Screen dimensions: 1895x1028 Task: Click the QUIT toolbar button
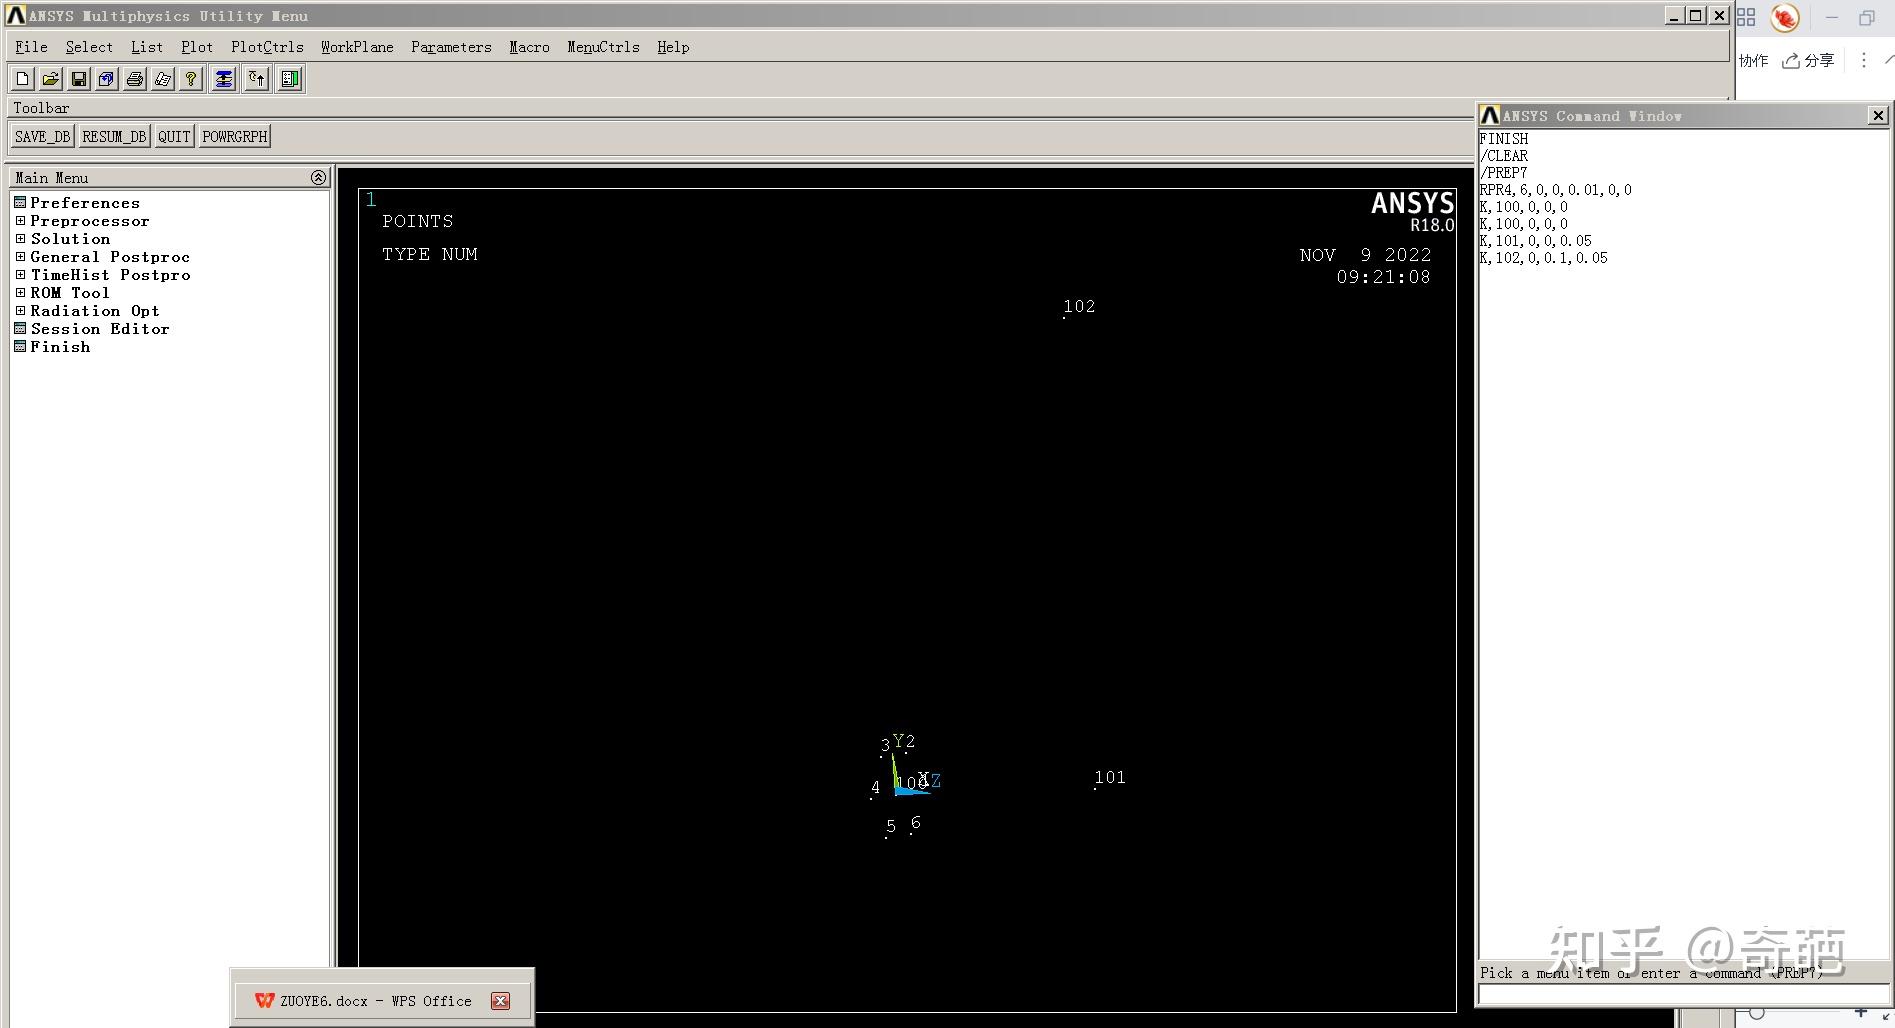pos(174,137)
